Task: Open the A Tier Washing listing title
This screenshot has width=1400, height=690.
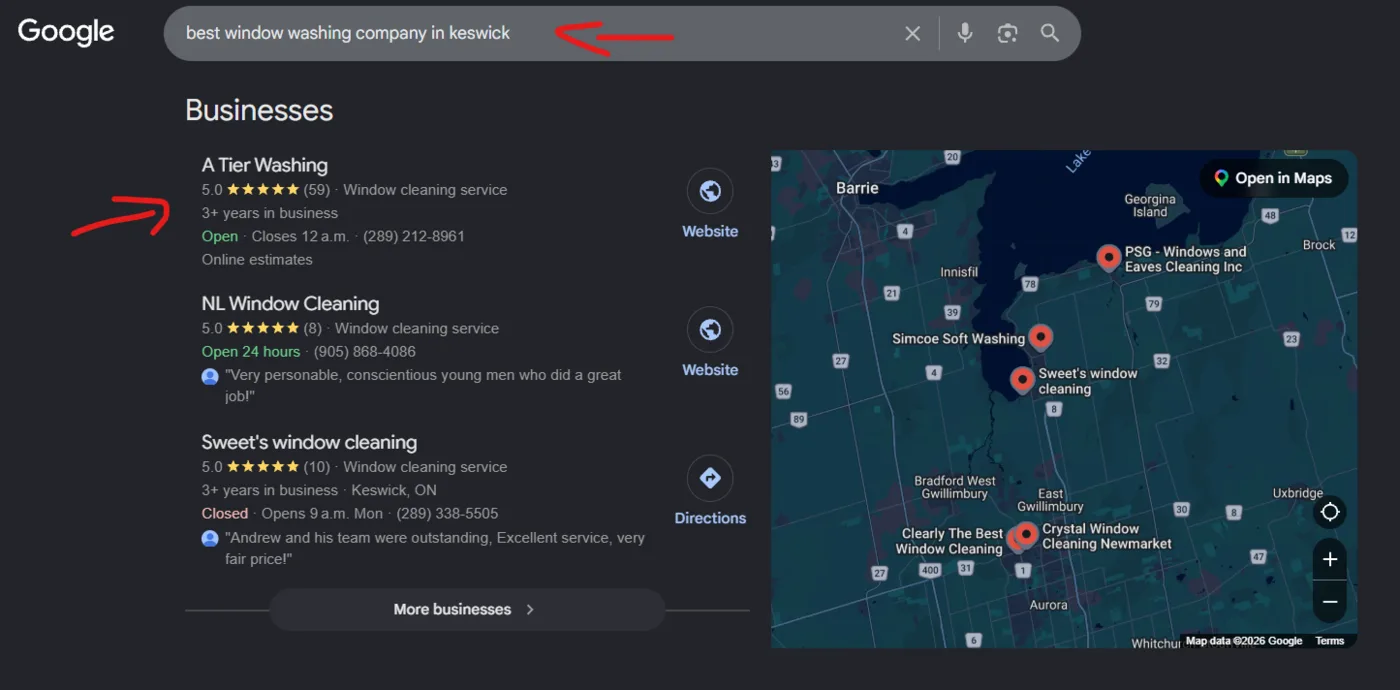Action: [x=265, y=165]
